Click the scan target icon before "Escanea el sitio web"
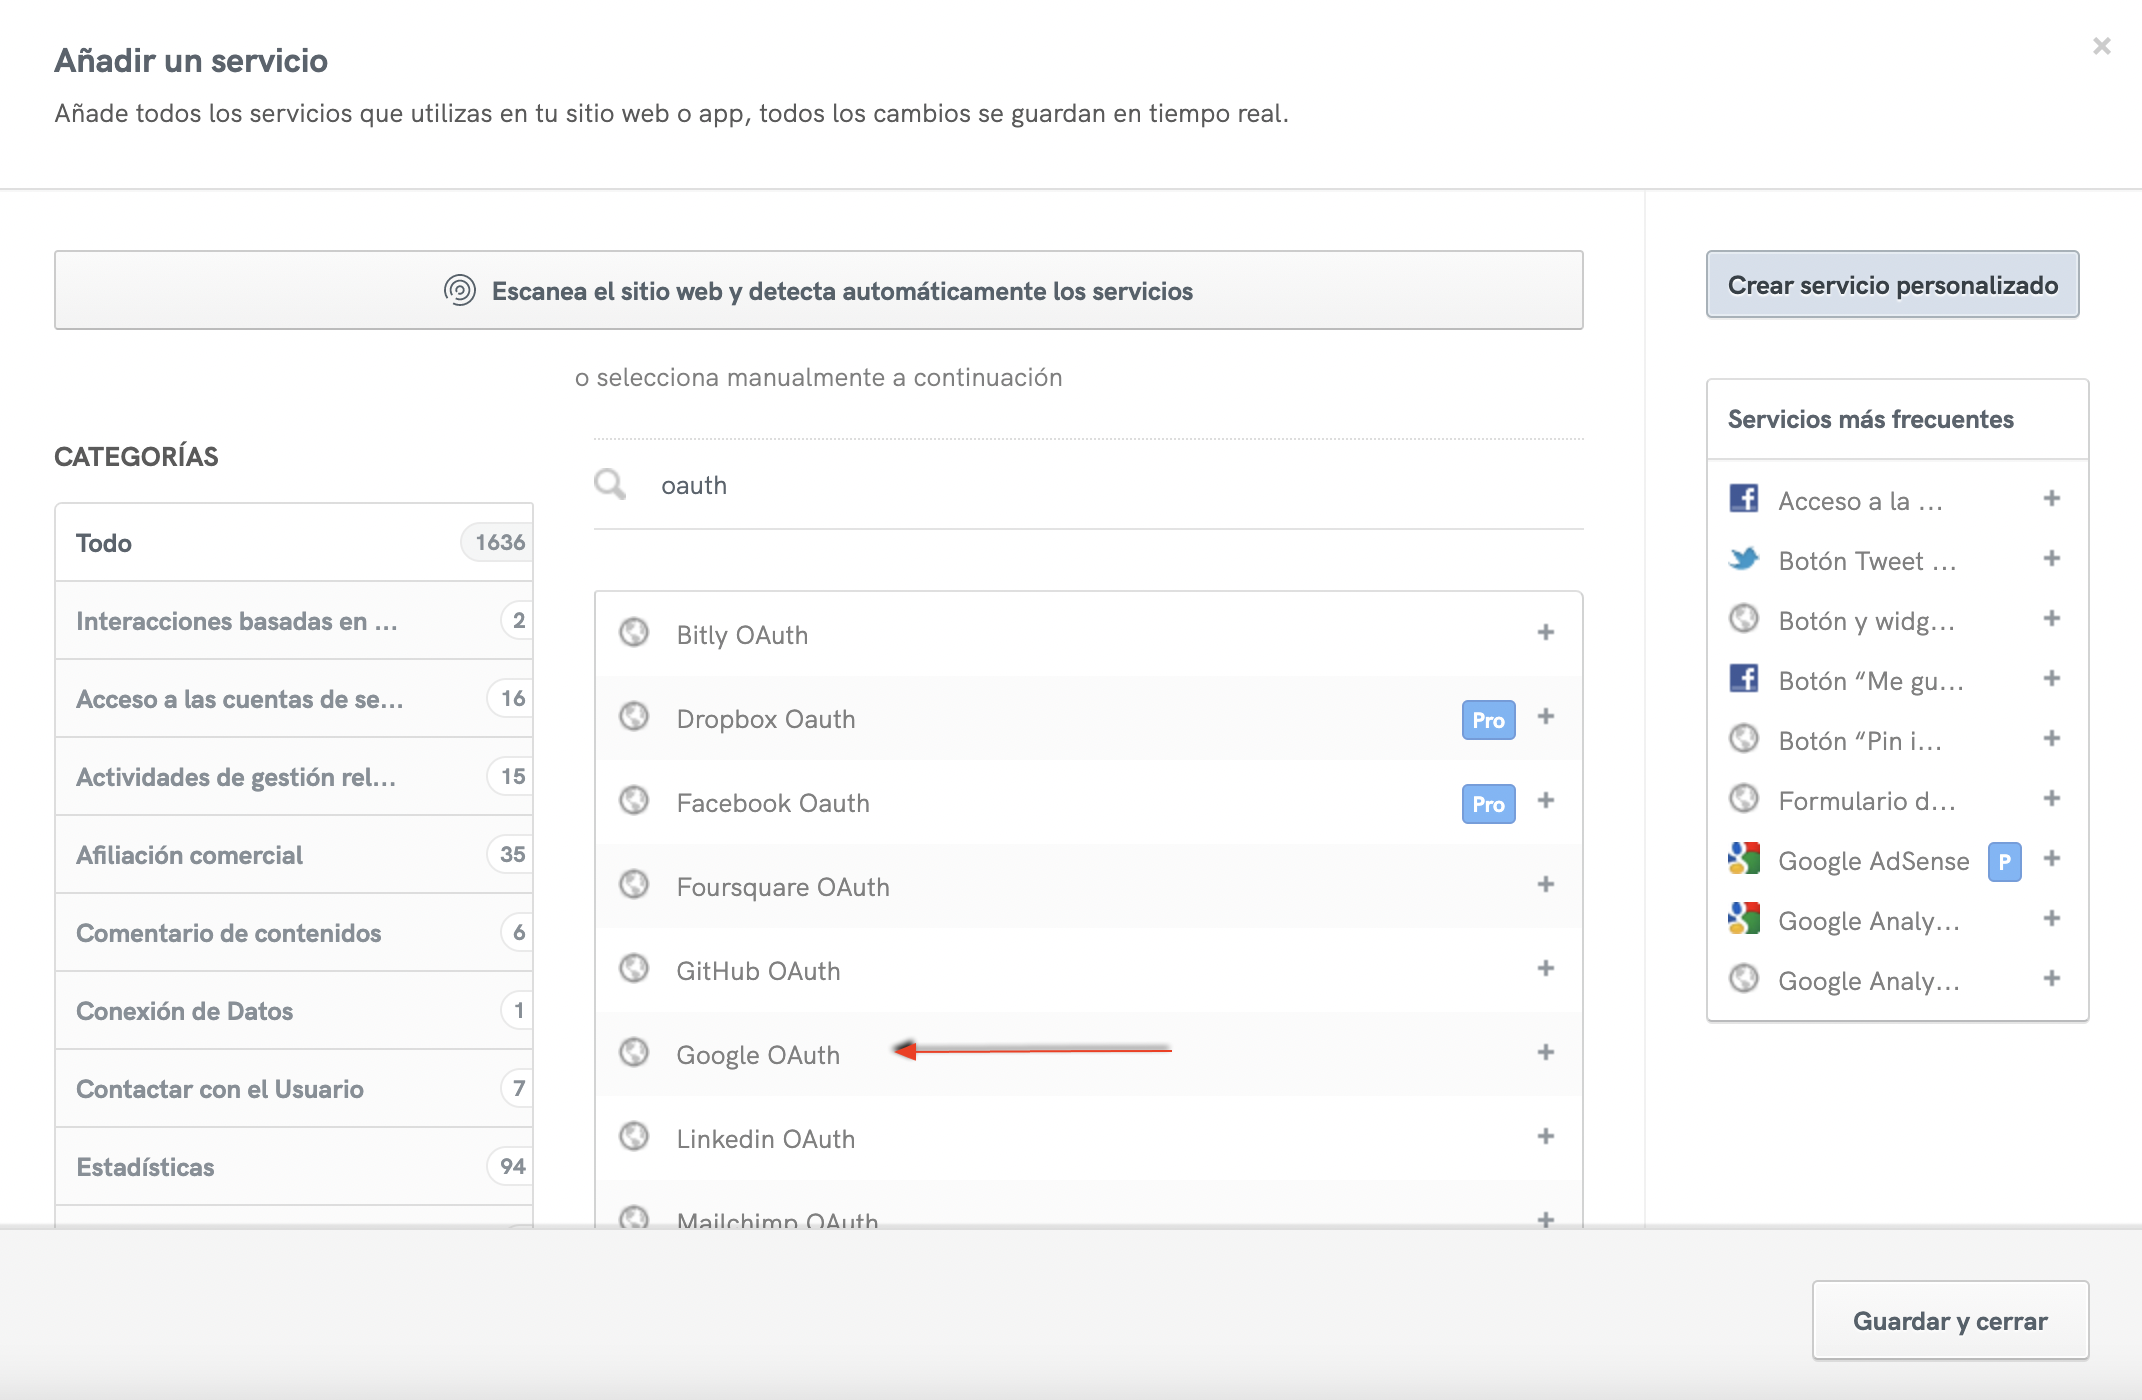Screen dimensions: 2142x1400 coord(459,291)
